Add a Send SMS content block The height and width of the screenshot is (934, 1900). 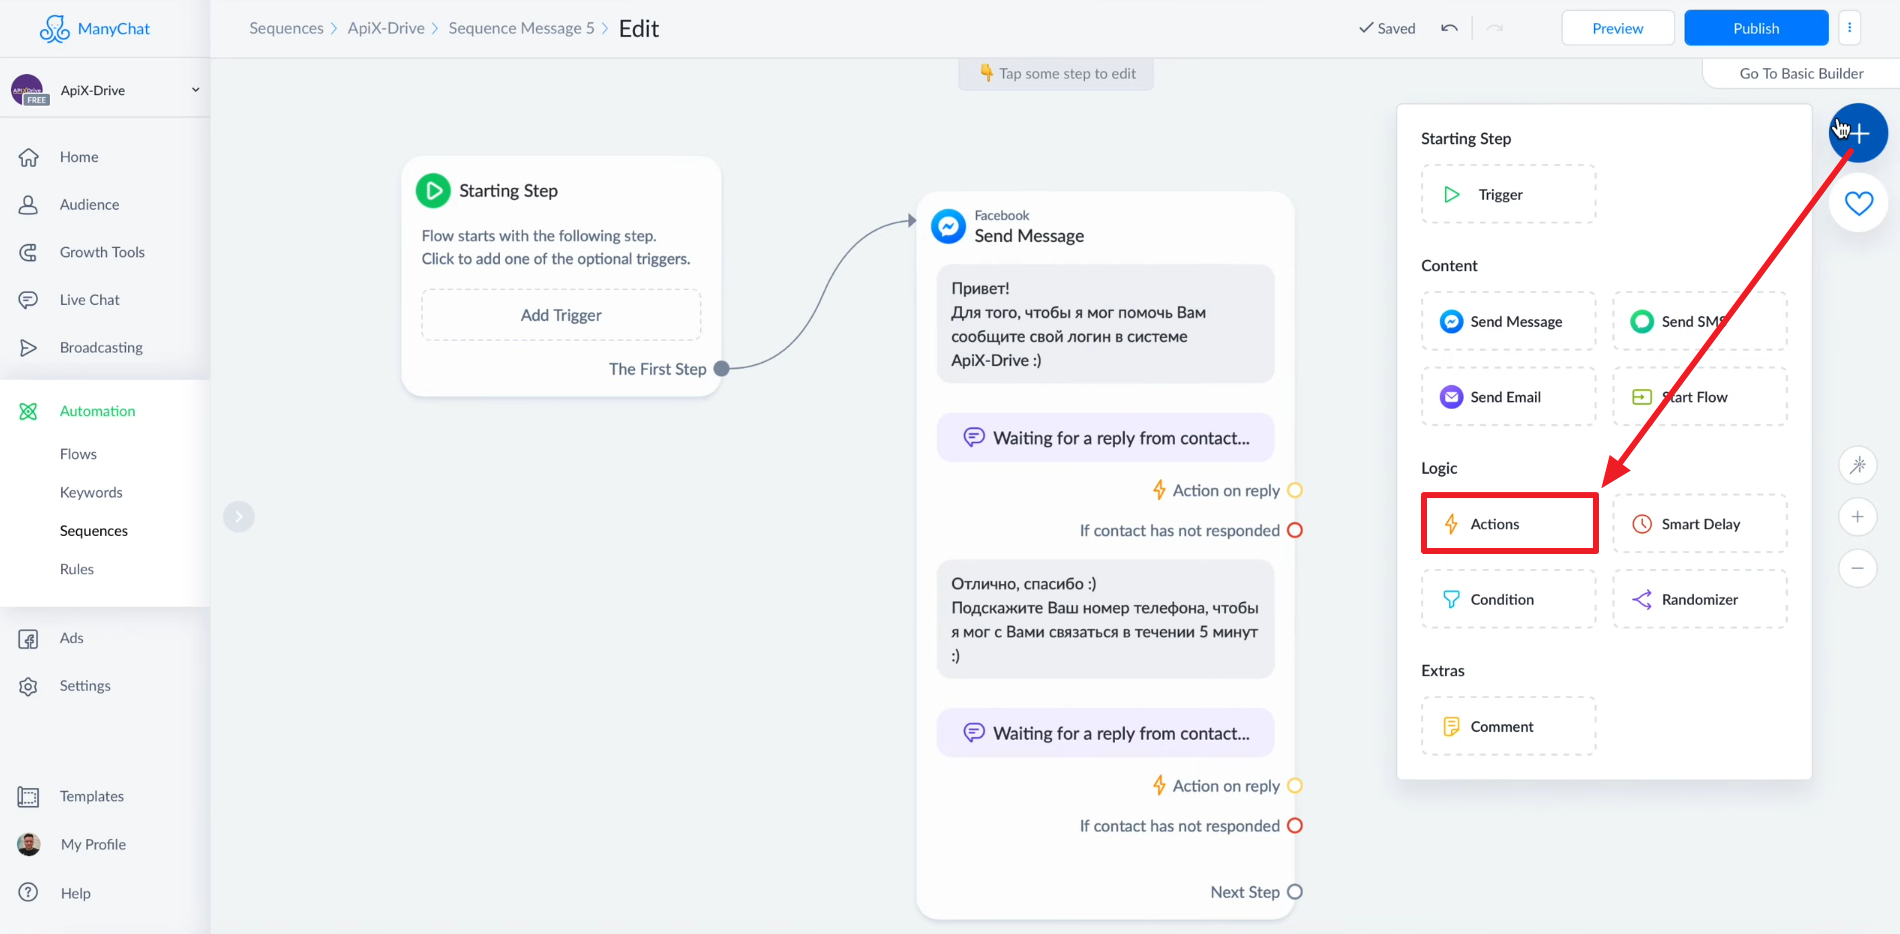pos(1700,321)
